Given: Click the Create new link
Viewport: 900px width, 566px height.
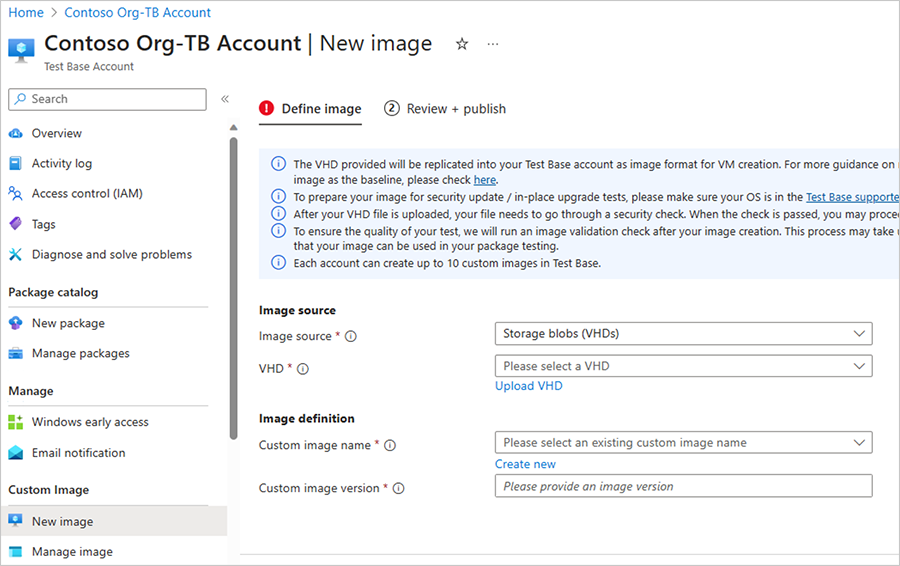Looking at the screenshot, I should click(525, 464).
